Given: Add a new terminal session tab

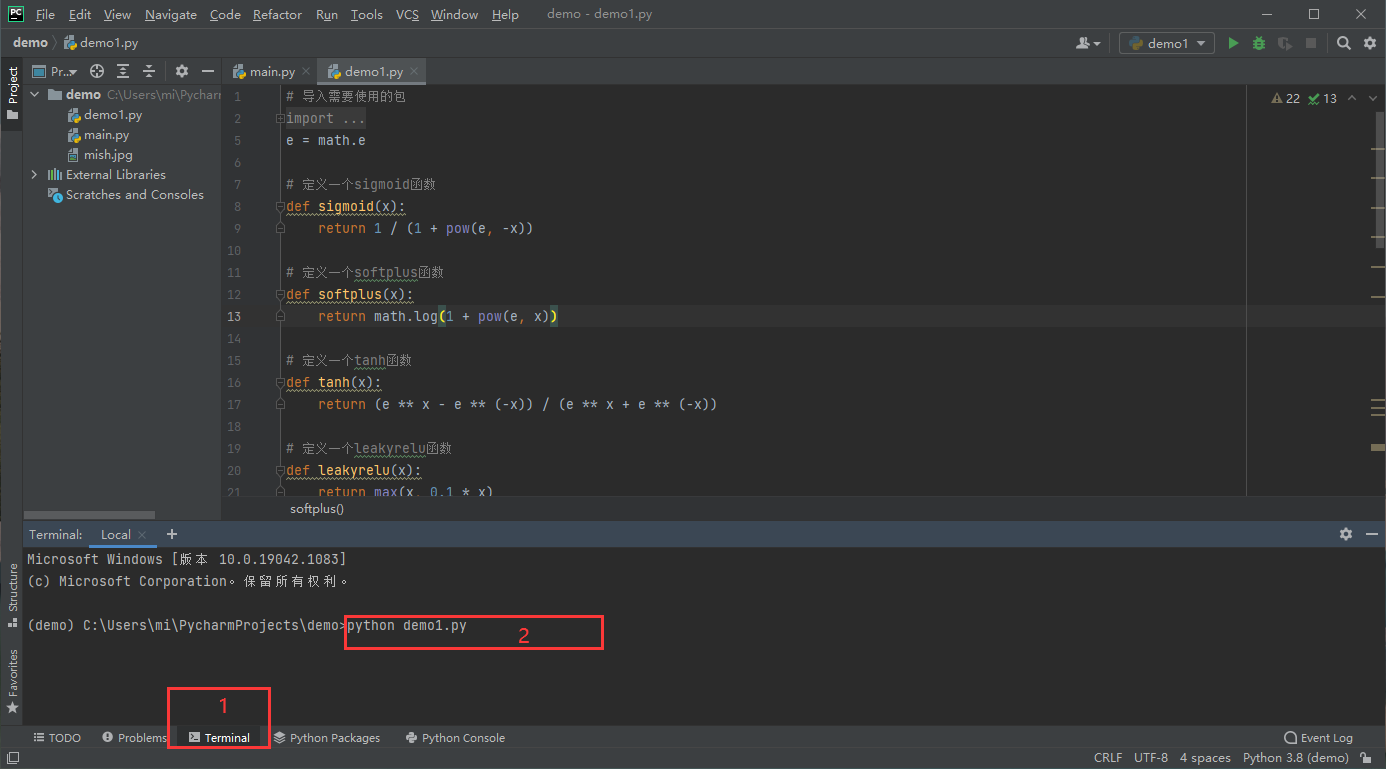Looking at the screenshot, I should tap(172, 534).
